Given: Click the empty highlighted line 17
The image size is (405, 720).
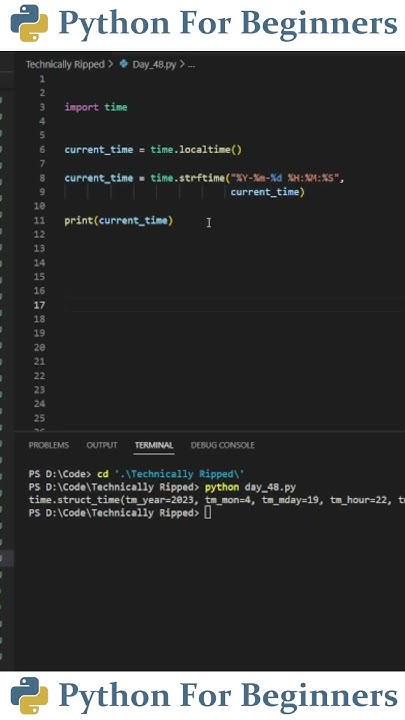Looking at the screenshot, I should point(234,305).
